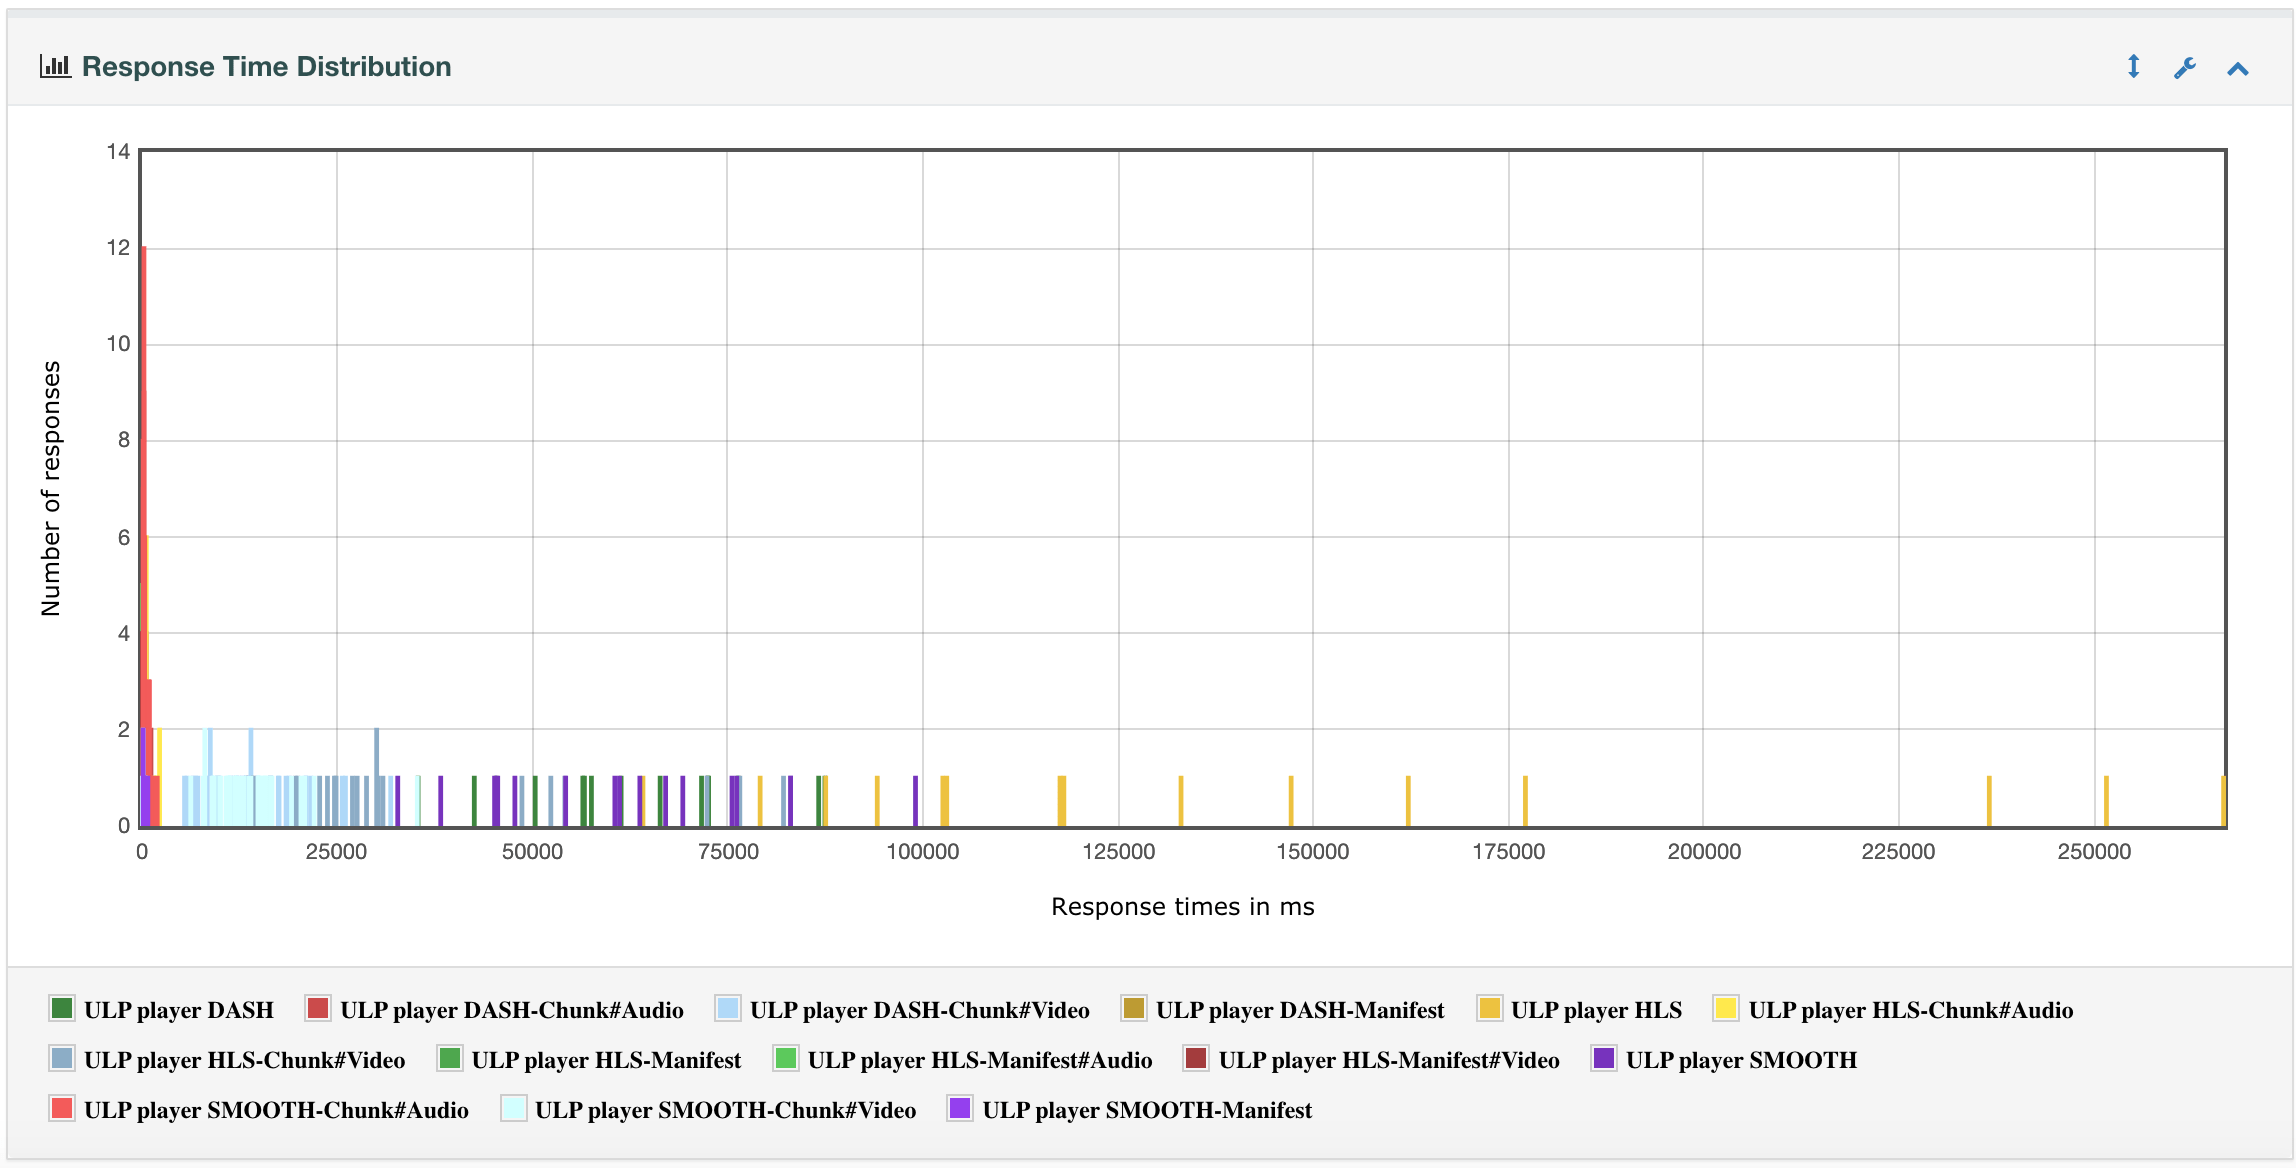This screenshot has height=1168, width=2296.
Task: Click the 'ULP player HLS-Chunk#Audio' legend label
Action: click(1911, 1010)
